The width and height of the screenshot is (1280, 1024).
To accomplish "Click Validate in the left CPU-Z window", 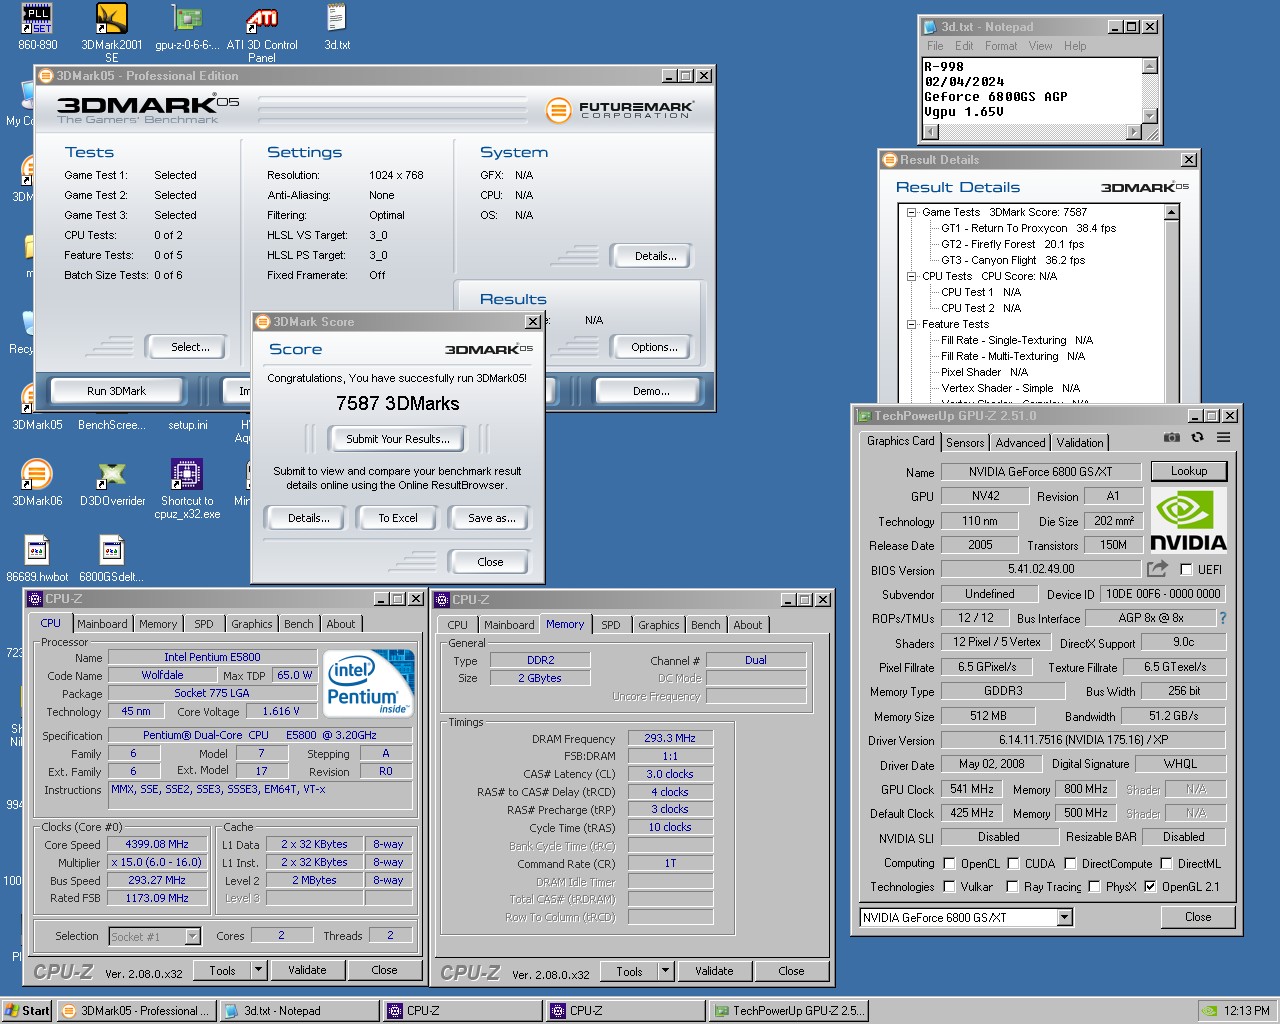I will click(307, 970).
